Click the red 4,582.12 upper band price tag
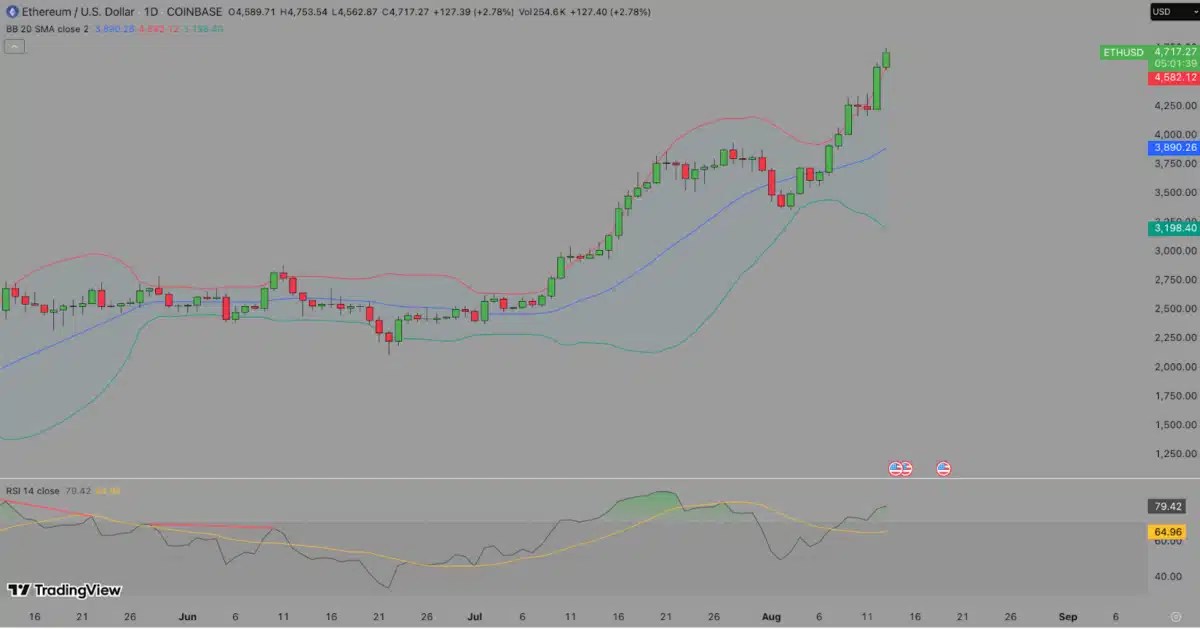Image resolution: width=1200 pixels, height=629 pixels. coord(1174,77)
